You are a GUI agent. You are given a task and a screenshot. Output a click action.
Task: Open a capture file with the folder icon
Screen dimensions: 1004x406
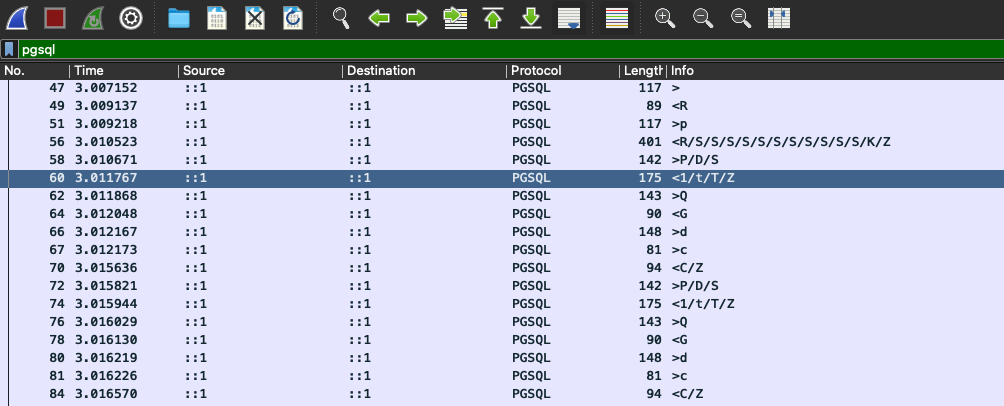click(179, 17)
